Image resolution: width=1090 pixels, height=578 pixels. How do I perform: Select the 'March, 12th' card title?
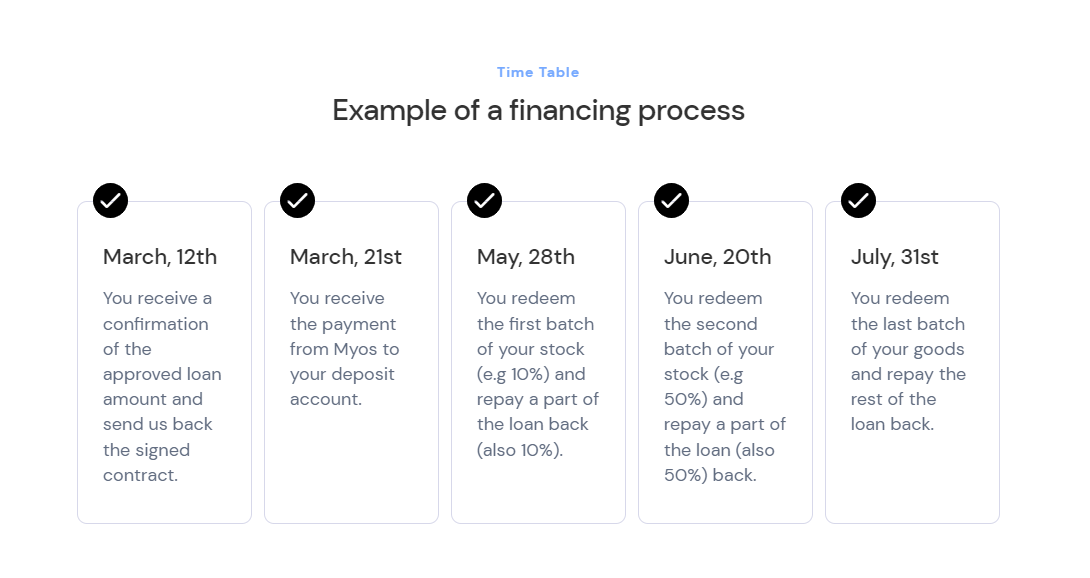click(160, 257)
